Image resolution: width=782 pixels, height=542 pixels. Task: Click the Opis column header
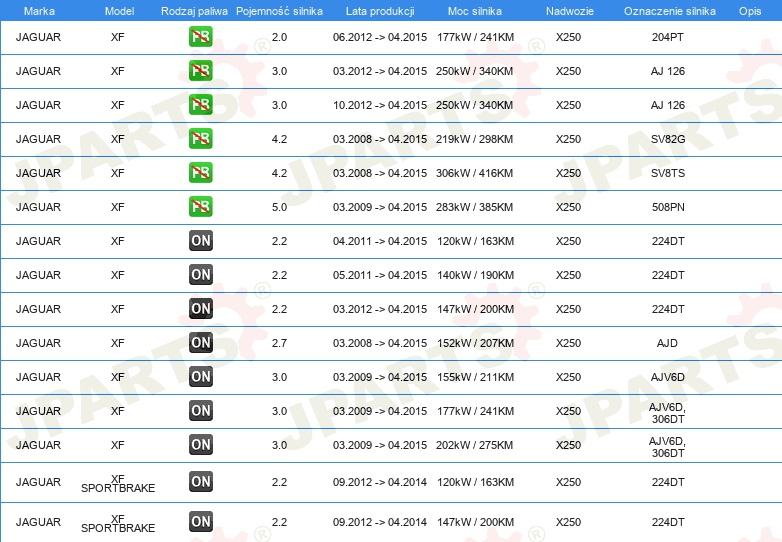pos(750,11)
